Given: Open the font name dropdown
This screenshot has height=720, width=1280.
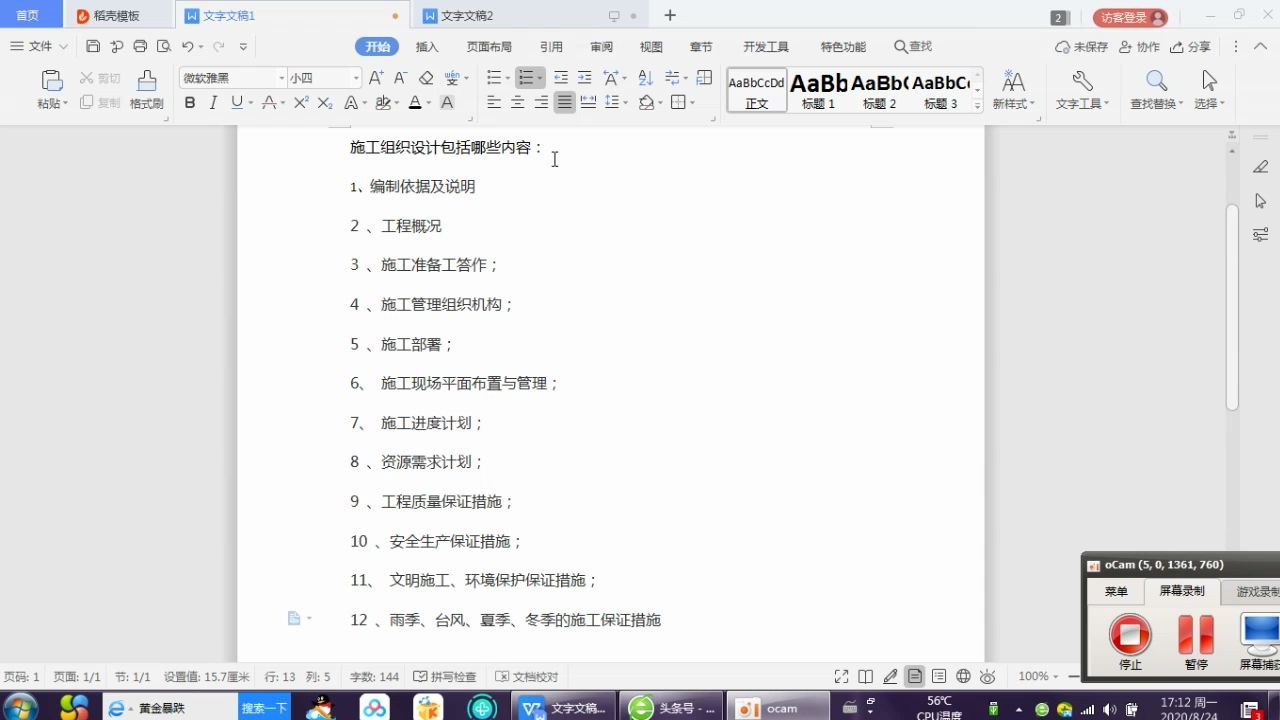Looking at the screenshot, I should tap(228, 77).
